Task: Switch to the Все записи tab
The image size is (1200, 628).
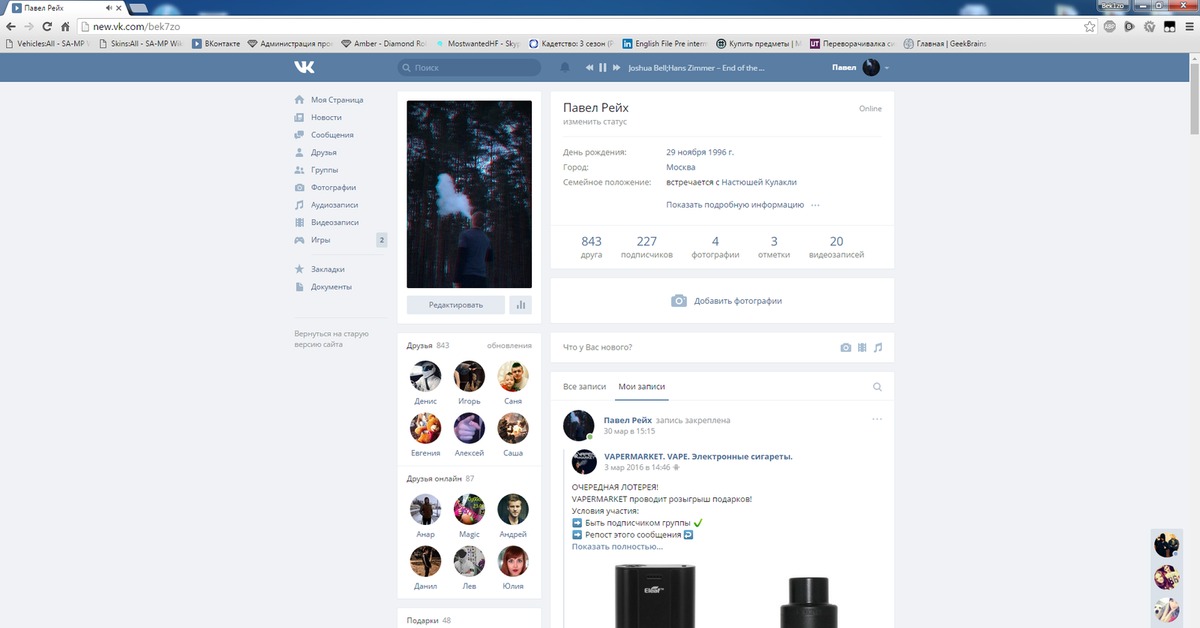Action: [585, 386]
